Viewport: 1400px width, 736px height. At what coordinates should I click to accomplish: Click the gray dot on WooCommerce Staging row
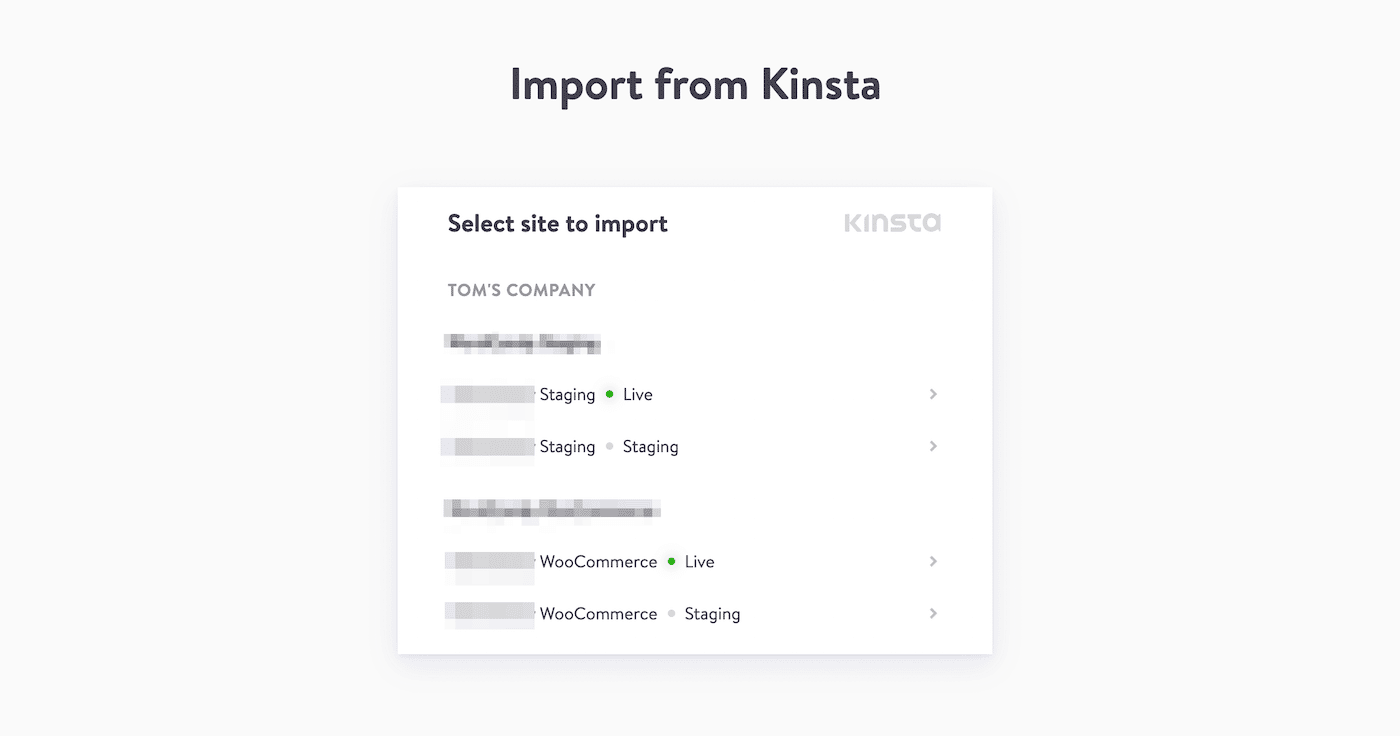670,613
